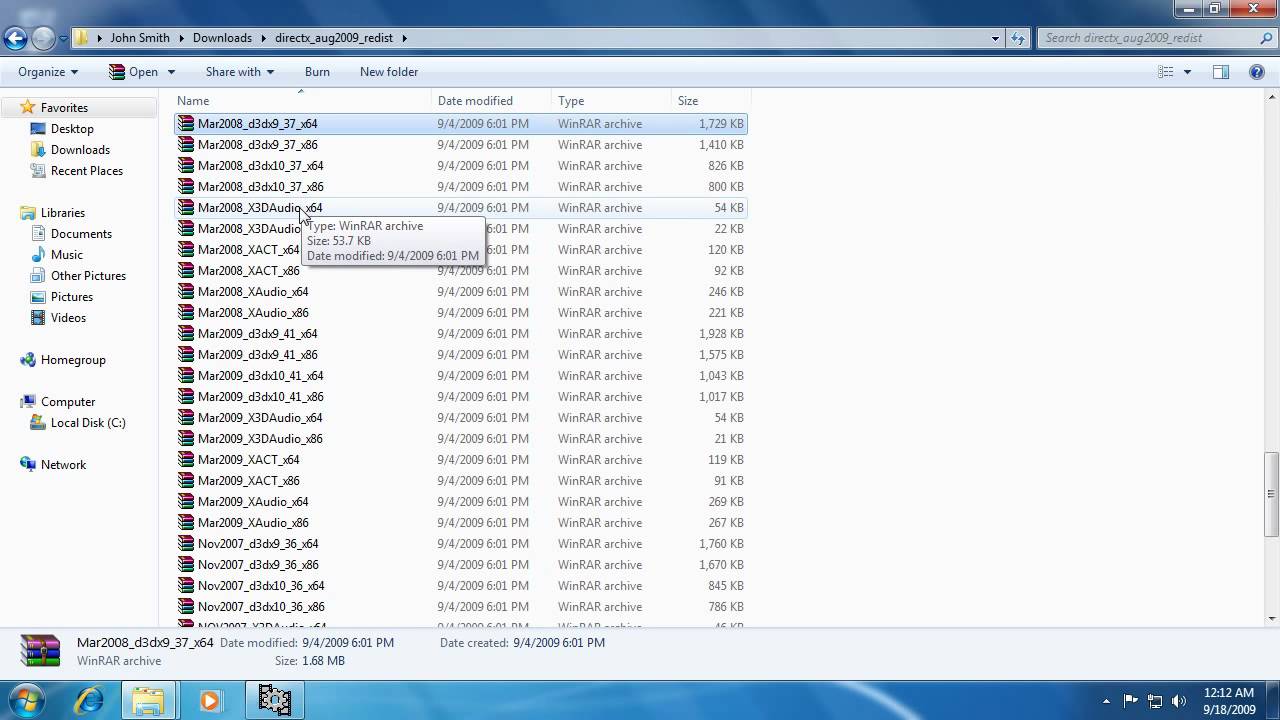1280x720 pixels.
Task: Open Recent Places in navigation pane
Action: coord(86,171)
